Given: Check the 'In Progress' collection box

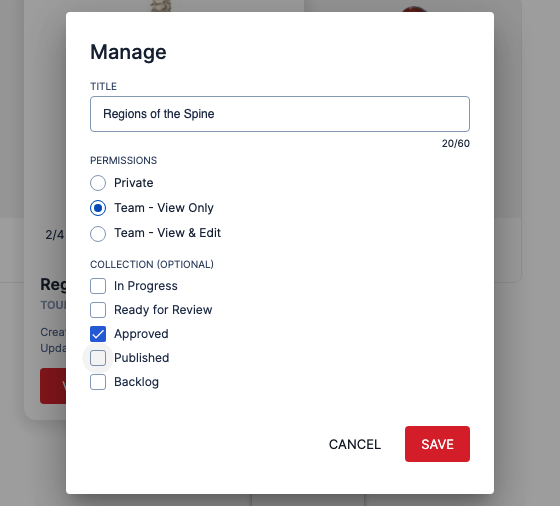Looking at the screenshot, I should [x=98, y=286].
